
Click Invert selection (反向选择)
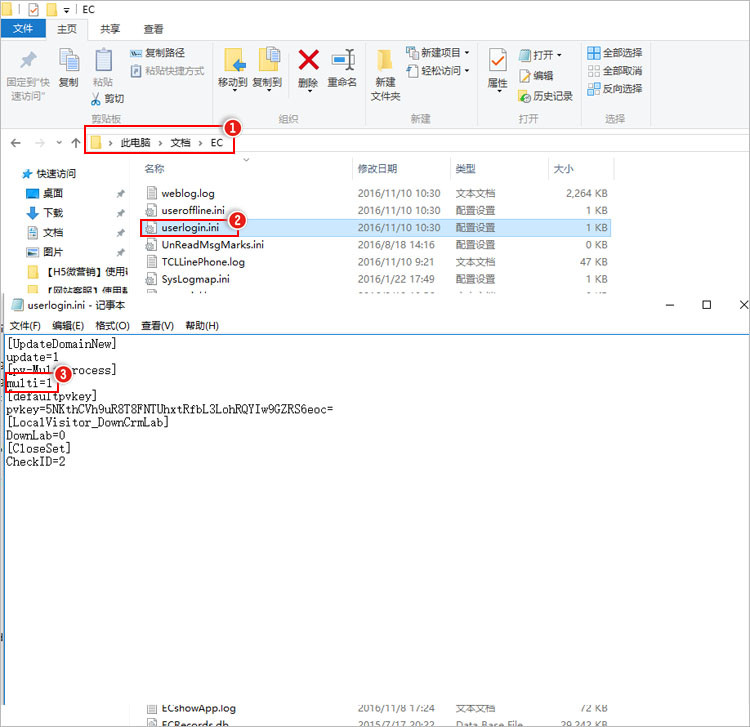615,88
